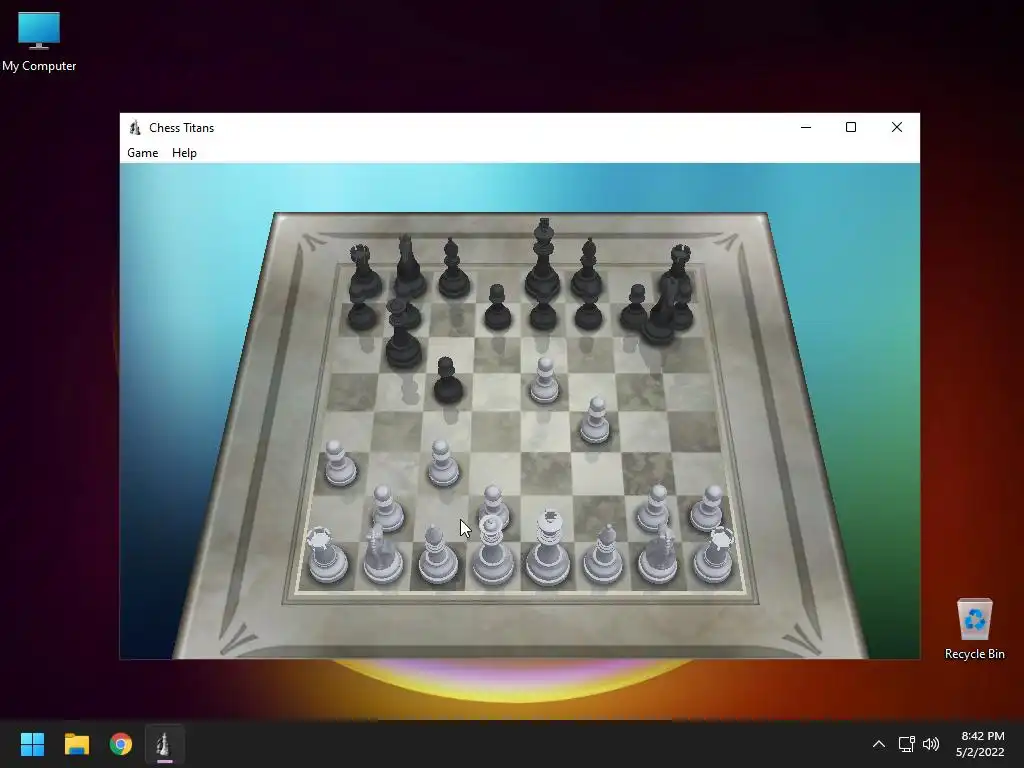The image size is (1024, 768).
Task: Click the black pawn on d7
Action: point(498,307)
